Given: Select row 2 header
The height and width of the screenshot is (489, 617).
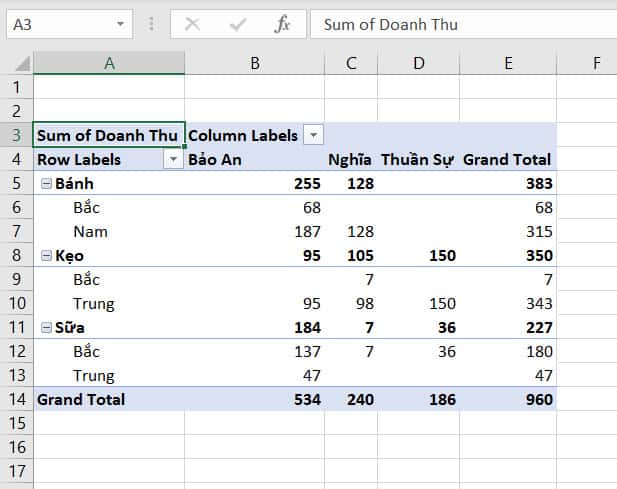Looking at the screenshot, I should pos(17,111).
